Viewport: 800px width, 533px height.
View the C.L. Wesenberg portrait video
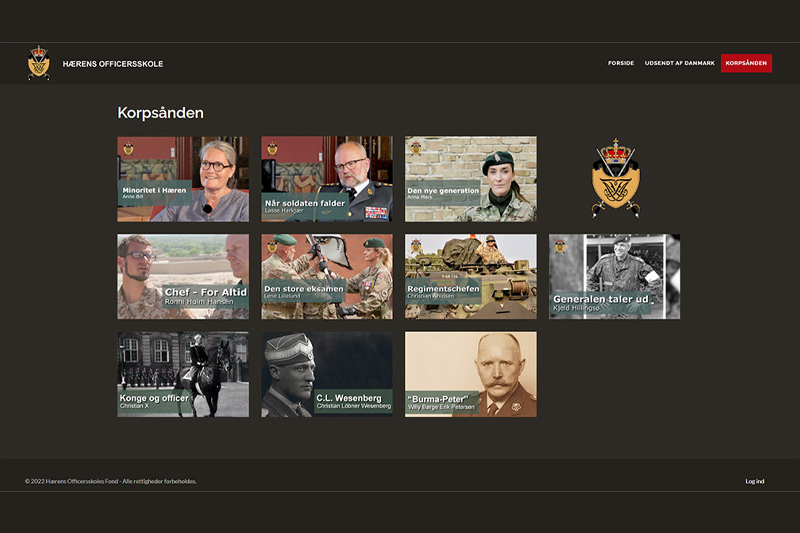coord(327,374)
